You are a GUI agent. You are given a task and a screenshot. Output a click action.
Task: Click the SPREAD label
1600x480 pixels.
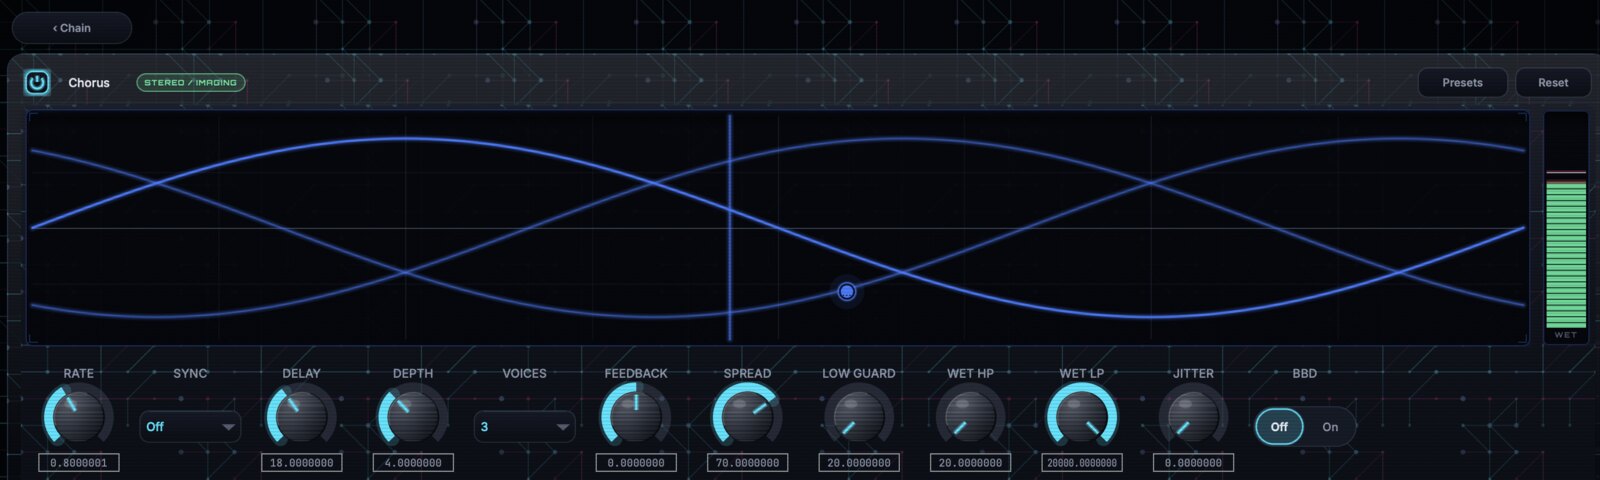747,373
